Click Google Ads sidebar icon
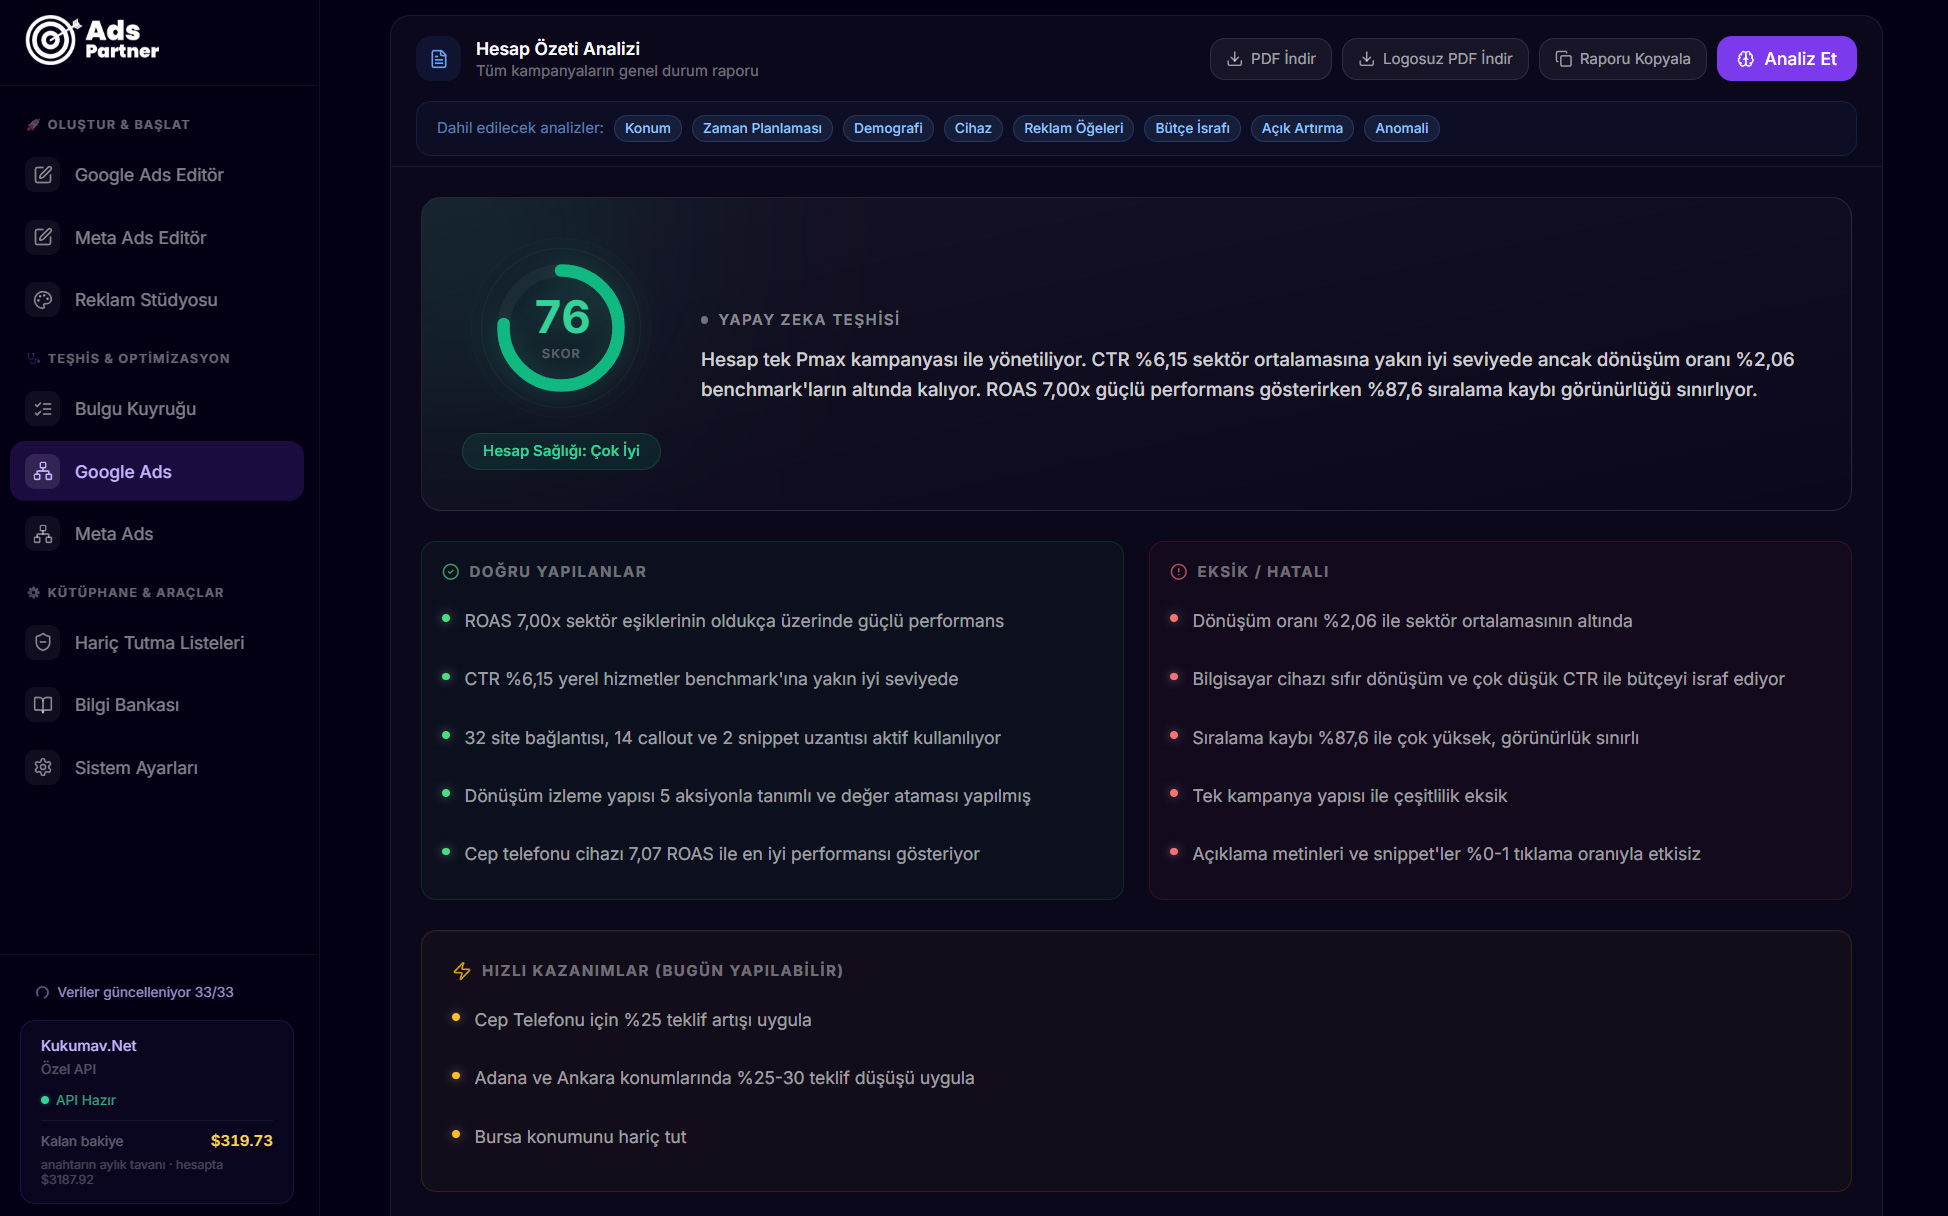Screen dimensions: 1948x1216 [43, 472]
